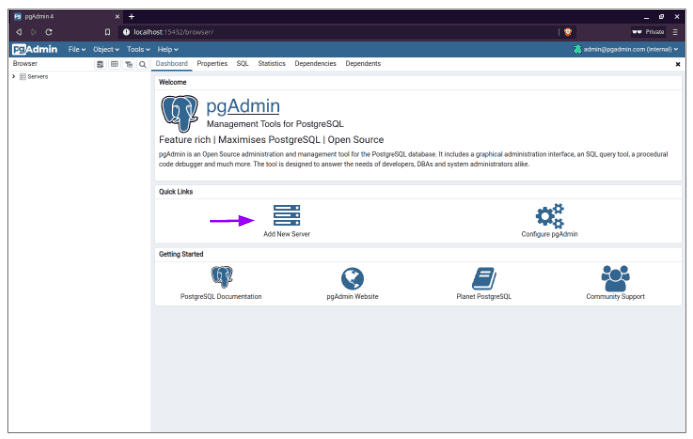The width and height of the screenshot is (693, 439).
Task: Click the pgAdmin logo in the header
Action: point(35,49)
